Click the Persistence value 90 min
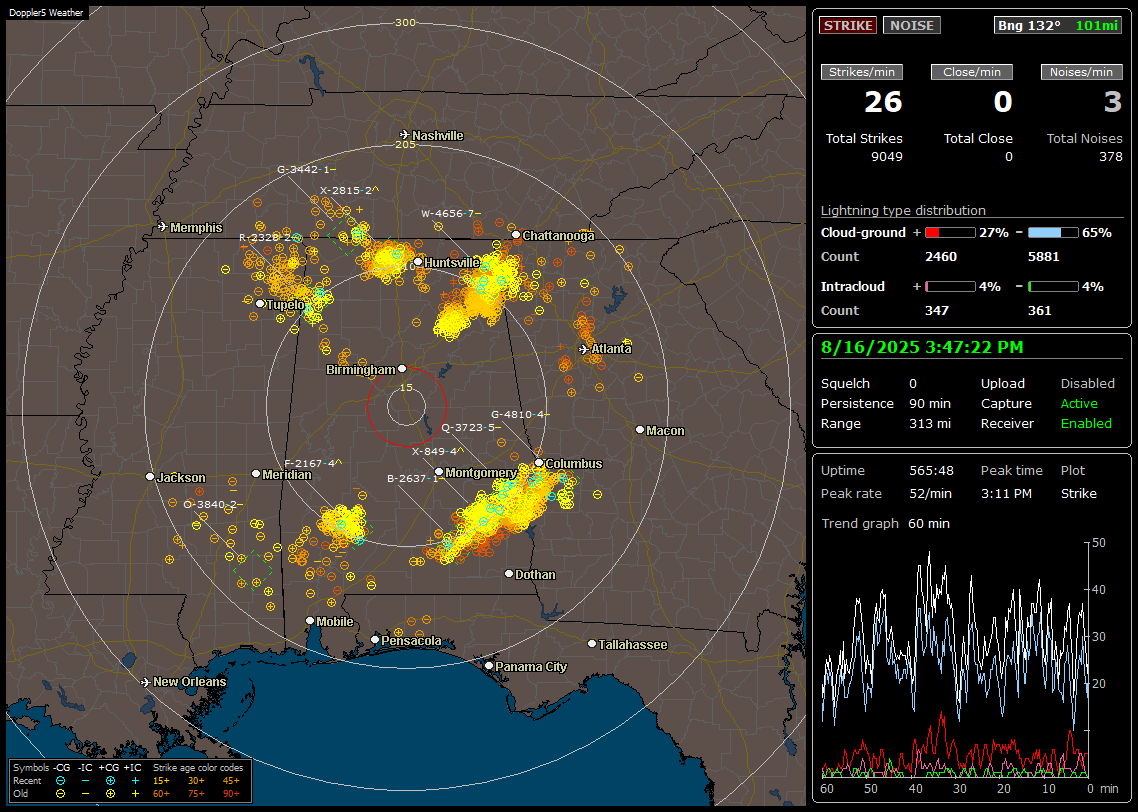Image resolution: width=1138 pixels, height=812 pixels. (930, 403)
